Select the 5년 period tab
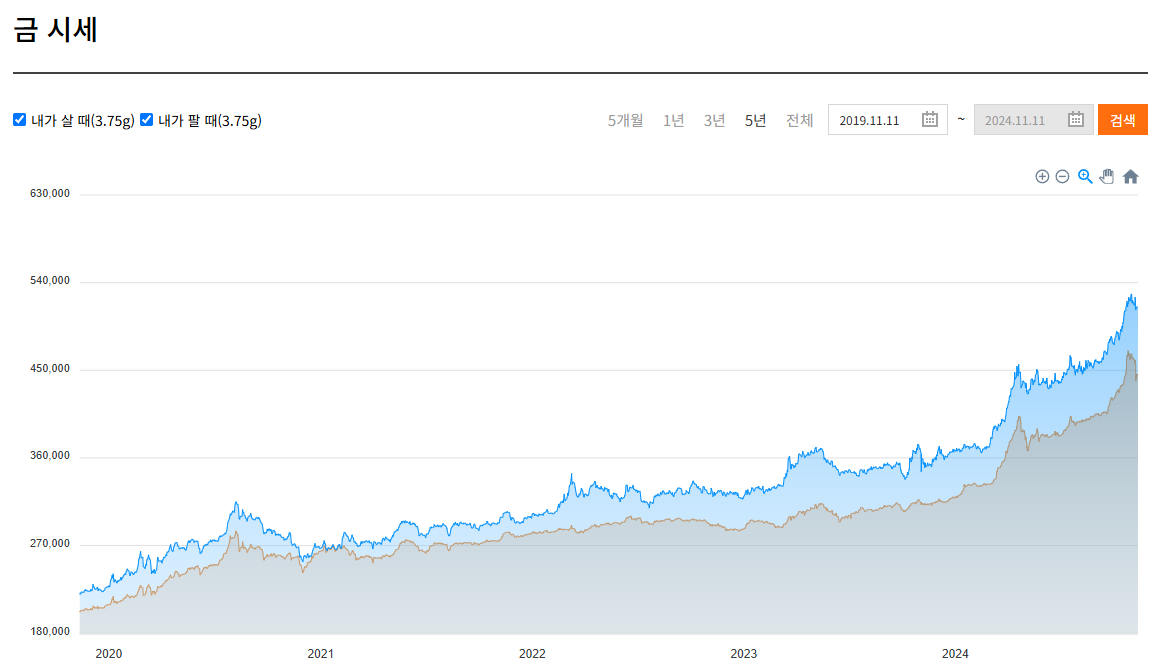Image resolution: width=1159 pixels, height=671 pixels. (x=755, y=120)
